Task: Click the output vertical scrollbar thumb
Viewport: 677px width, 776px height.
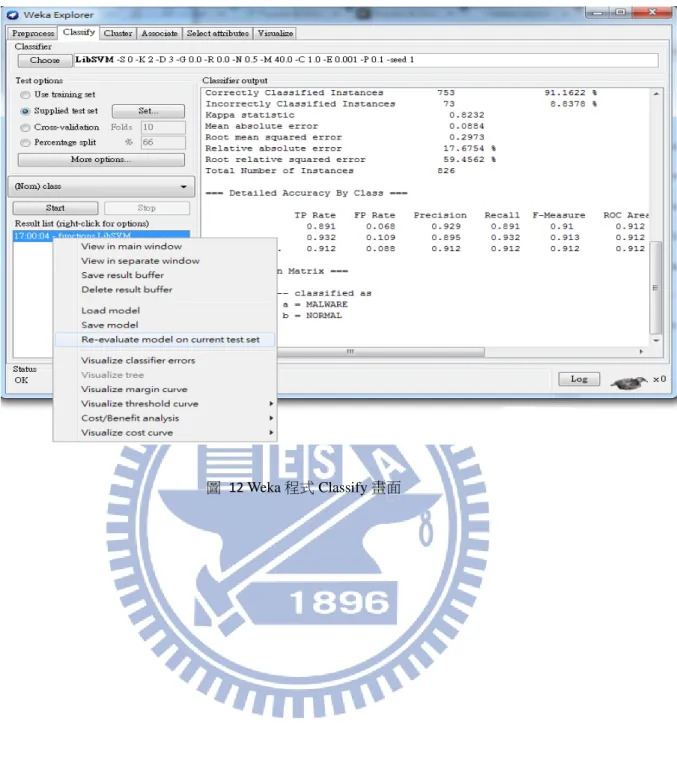Action: pyautogui.click(x=656, y=287)
